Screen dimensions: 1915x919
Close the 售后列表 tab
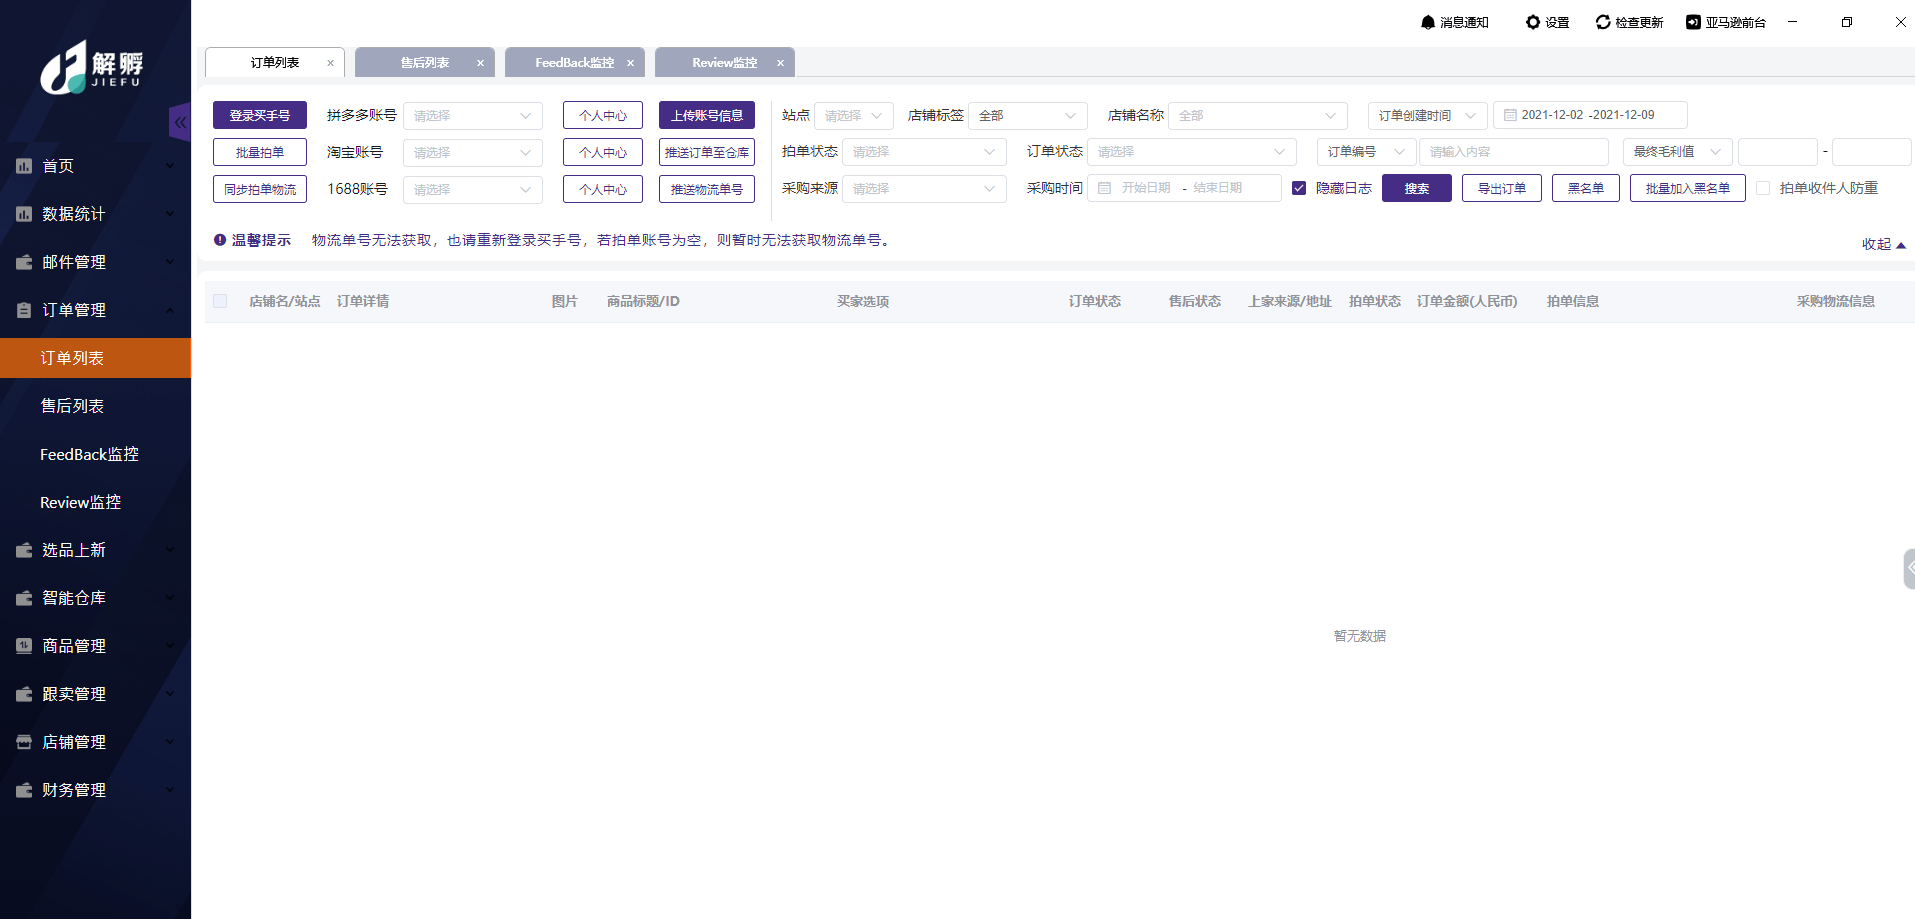[480, 63]
